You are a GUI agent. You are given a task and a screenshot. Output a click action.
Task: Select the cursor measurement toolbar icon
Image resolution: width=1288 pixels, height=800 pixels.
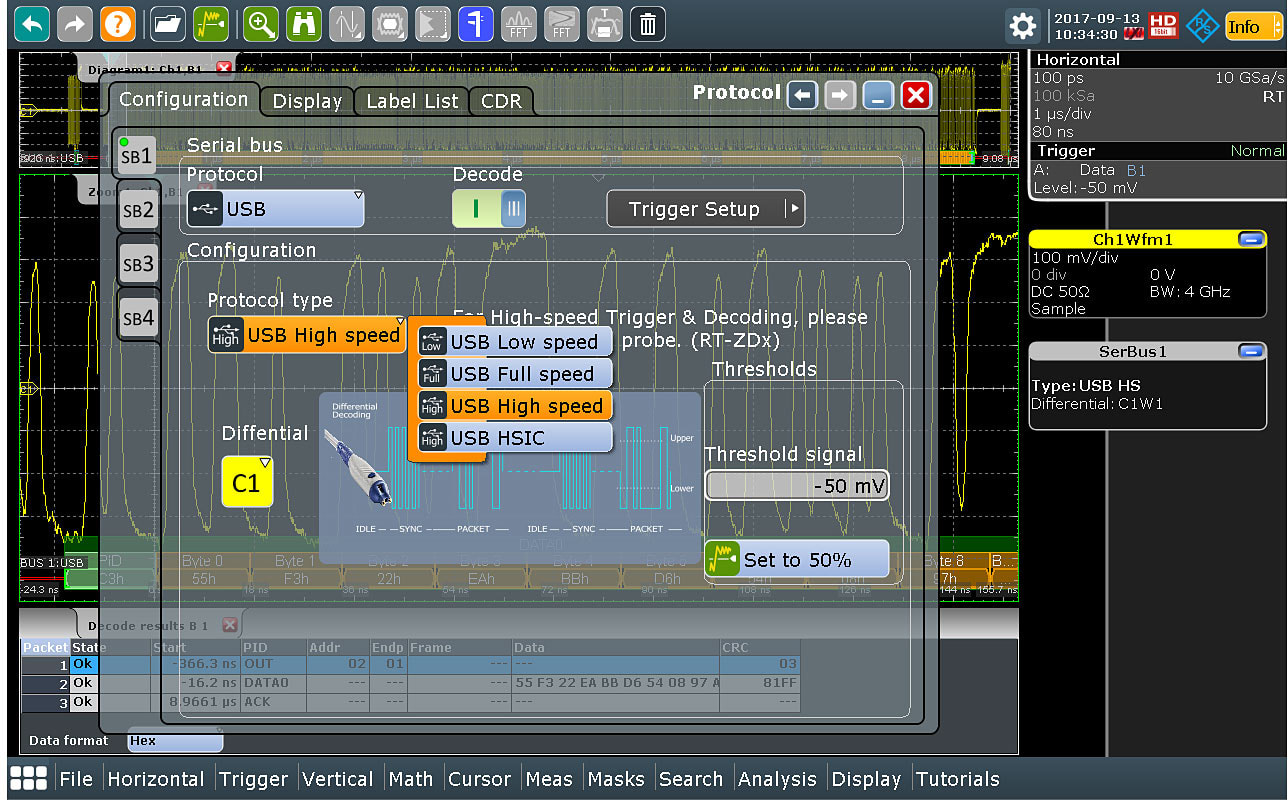pyautogui.click(x=347, y=23)
